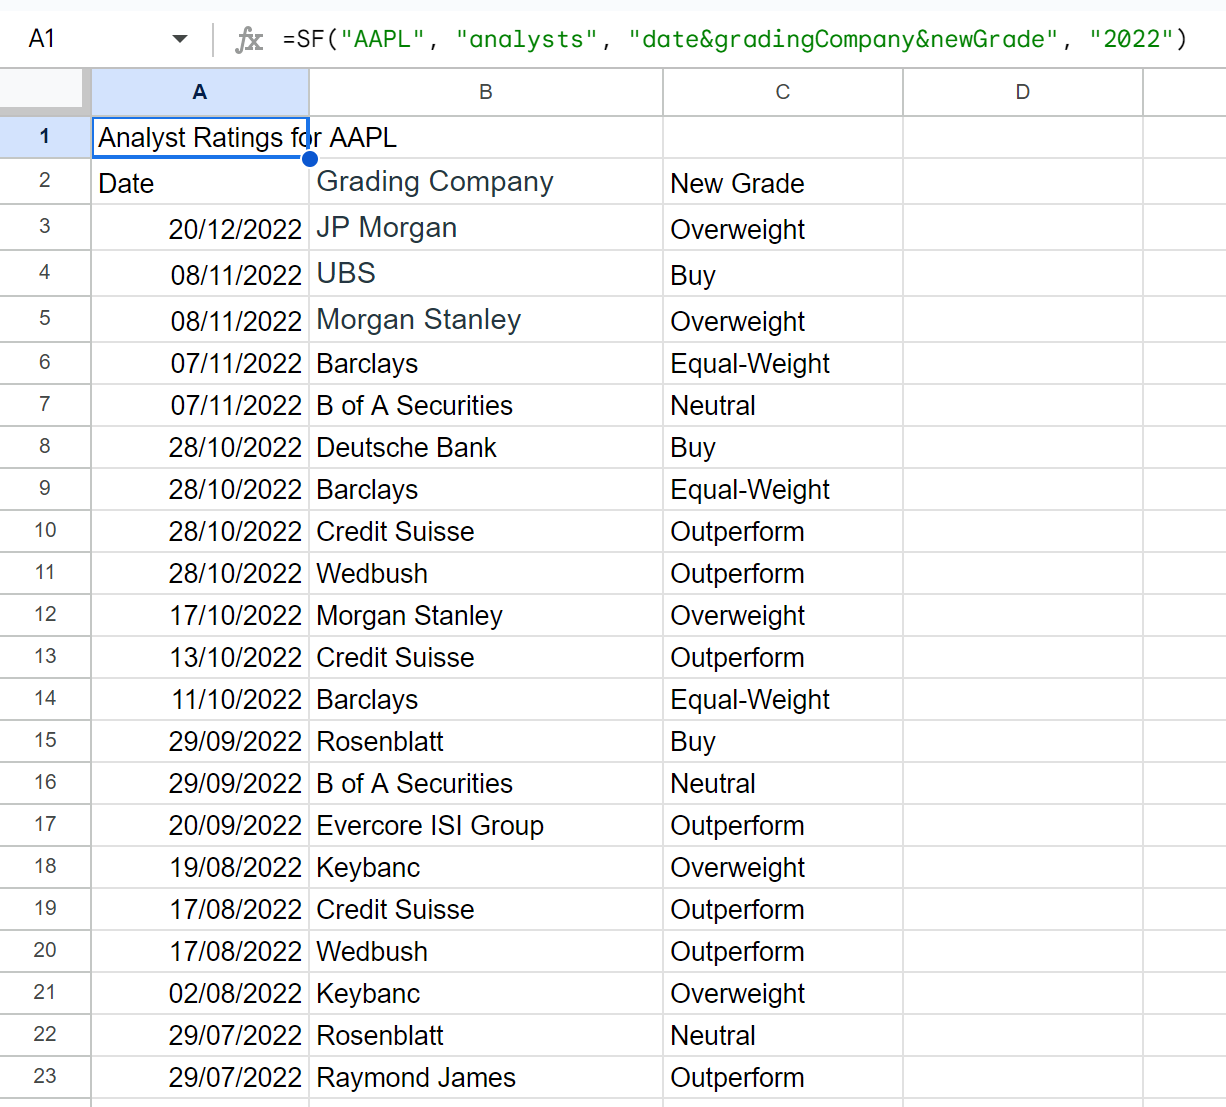Click "Equal-Weight" grade in row 6
The height and width of the screenshot is (1107, 1226).
[x=783, y=363]
